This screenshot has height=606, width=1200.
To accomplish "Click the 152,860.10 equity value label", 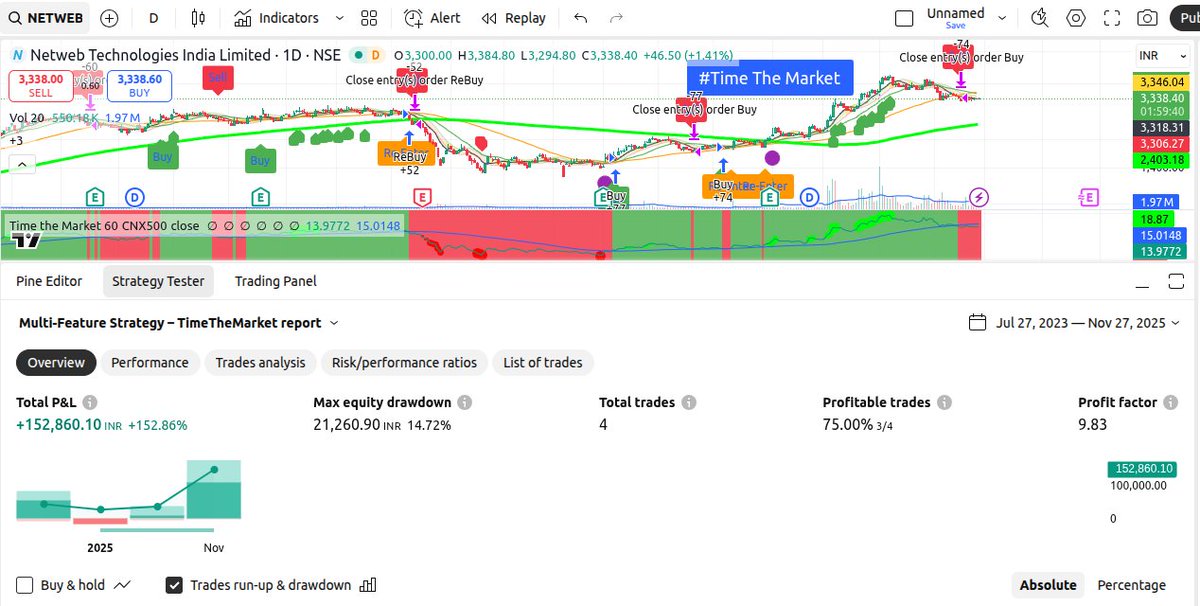I will click(x=1141, y=468).
